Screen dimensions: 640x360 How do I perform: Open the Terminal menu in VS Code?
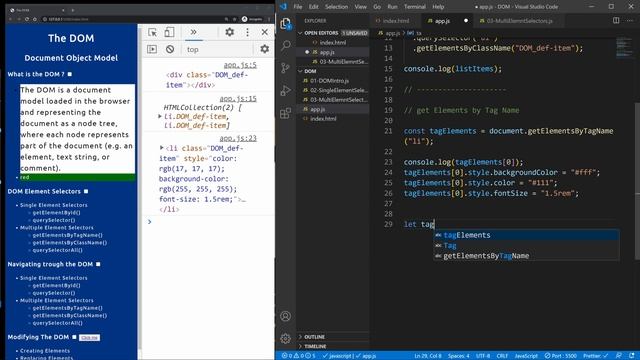[x=415, y=7]
